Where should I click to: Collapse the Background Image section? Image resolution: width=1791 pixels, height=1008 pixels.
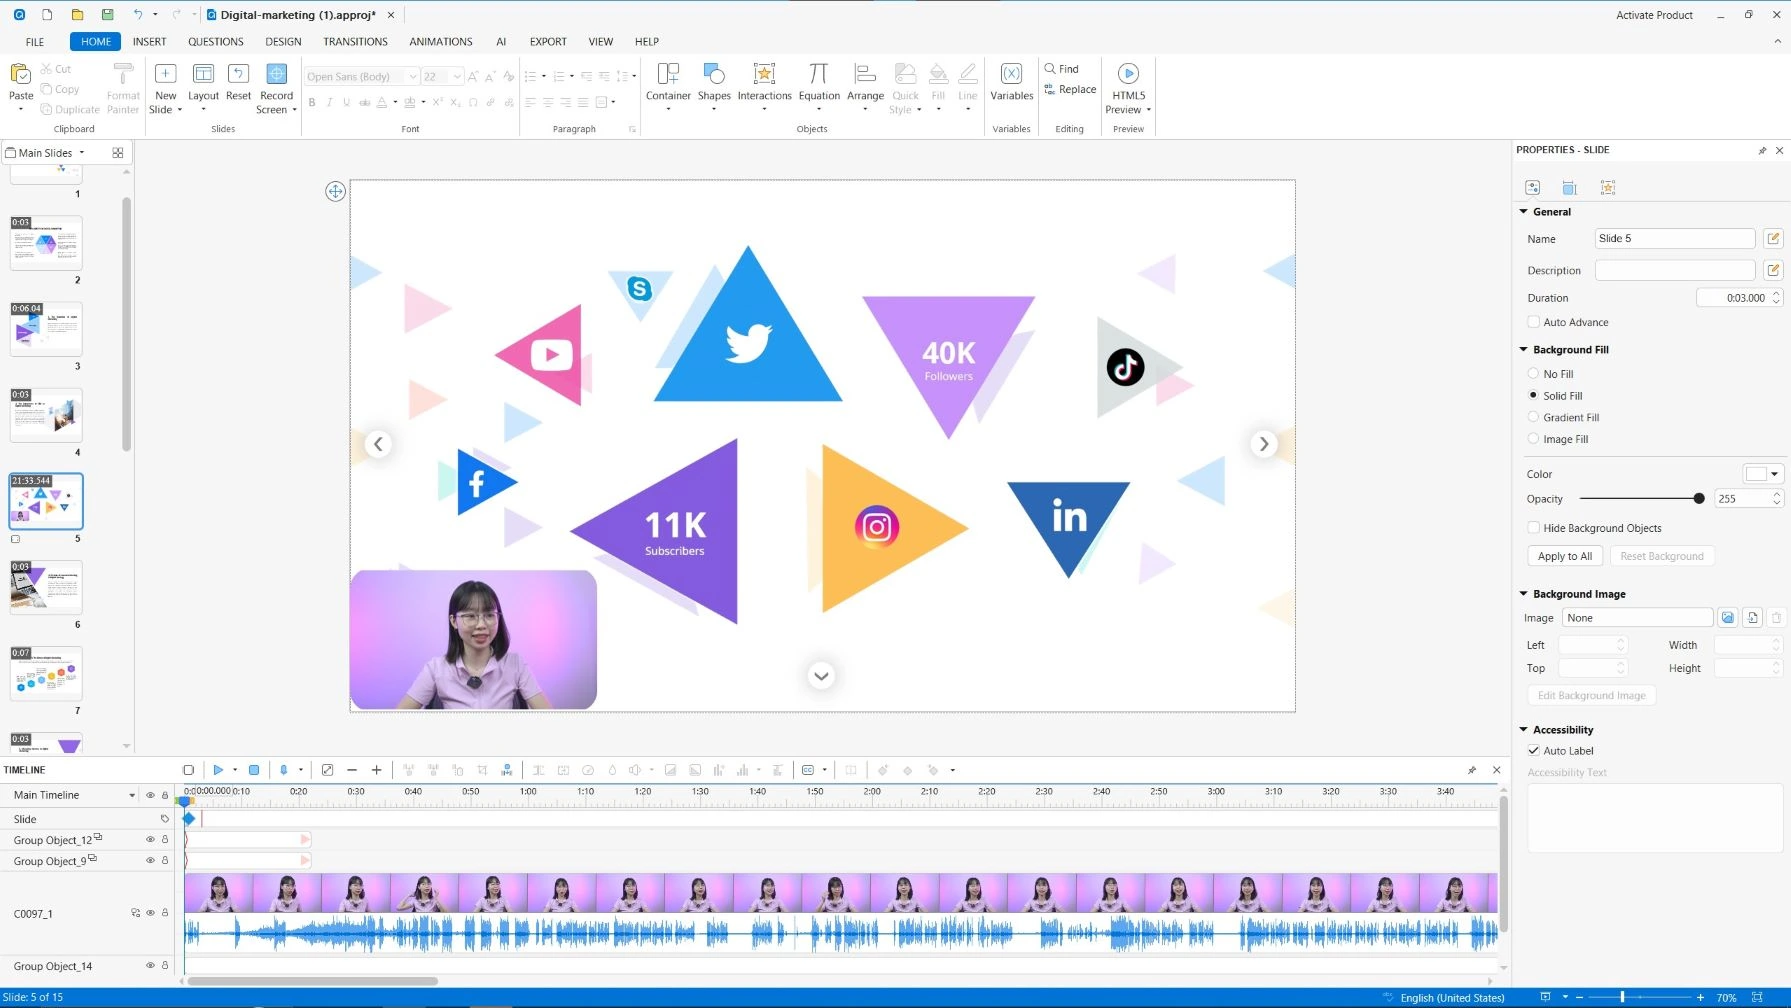pos(1524,594)
